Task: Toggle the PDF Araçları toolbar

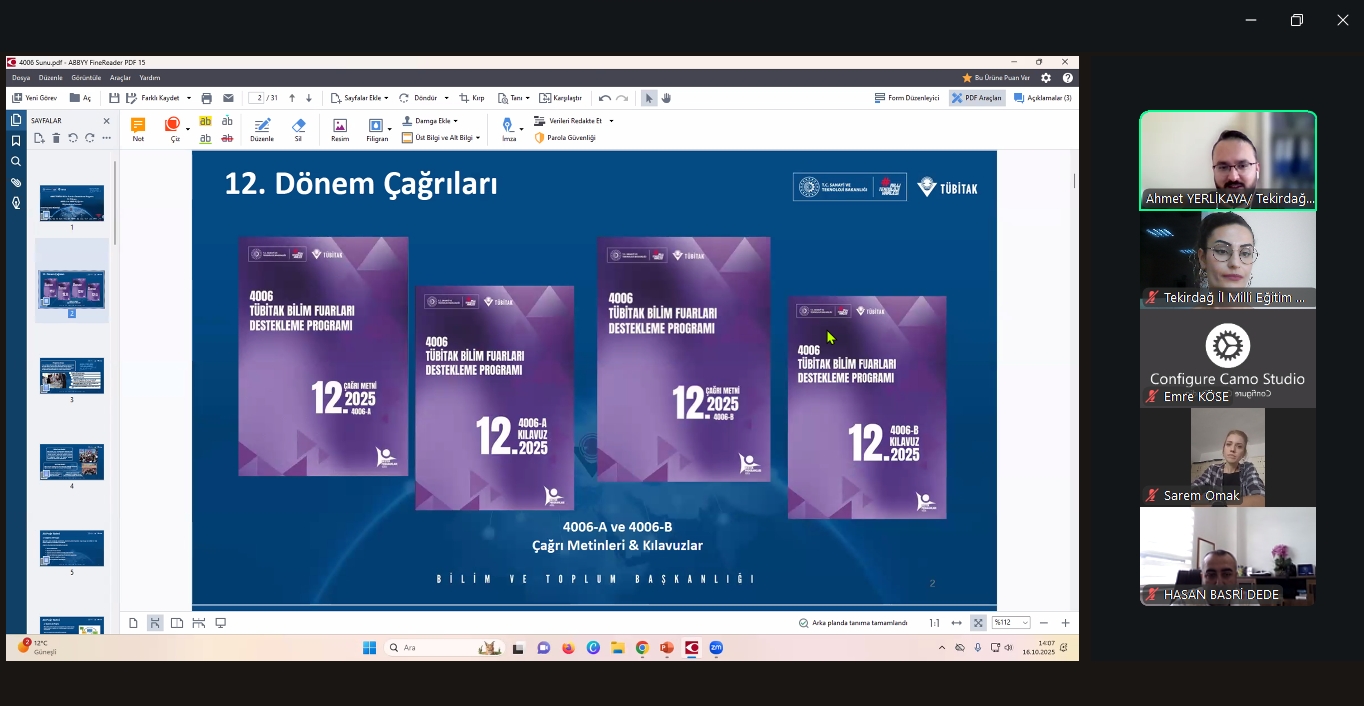Action: click(977, 98)
